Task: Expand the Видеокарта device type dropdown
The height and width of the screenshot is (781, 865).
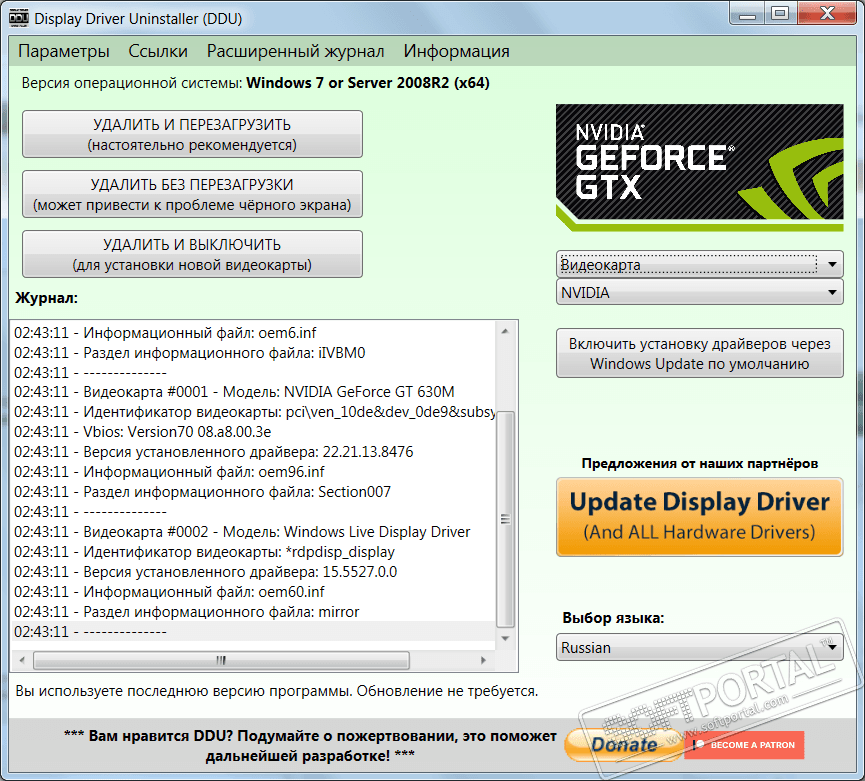Action: [x=699, y=265]
